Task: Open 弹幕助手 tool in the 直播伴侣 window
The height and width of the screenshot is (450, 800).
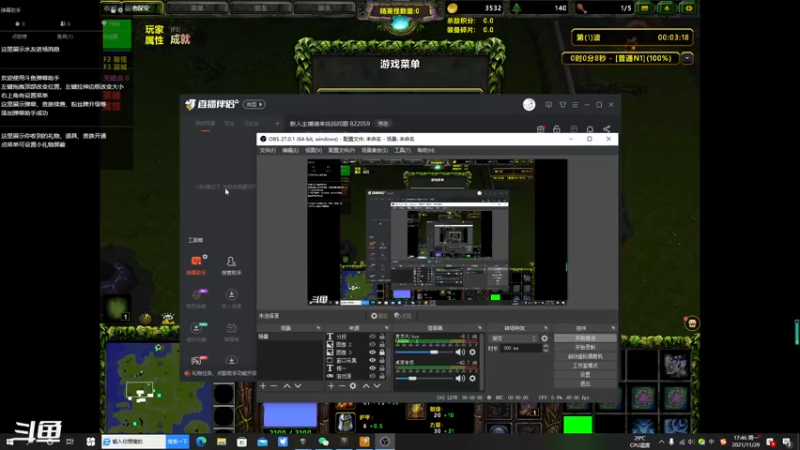Action: [196, 266]
